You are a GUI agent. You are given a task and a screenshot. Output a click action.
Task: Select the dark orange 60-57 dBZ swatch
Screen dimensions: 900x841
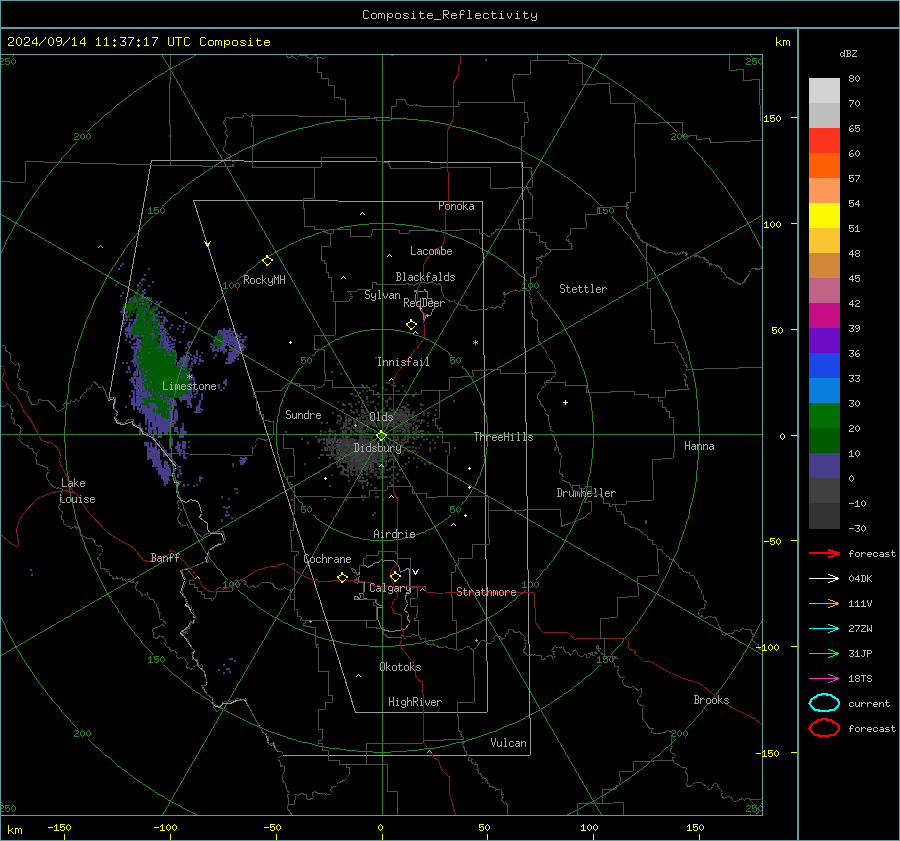coord(824,166)
